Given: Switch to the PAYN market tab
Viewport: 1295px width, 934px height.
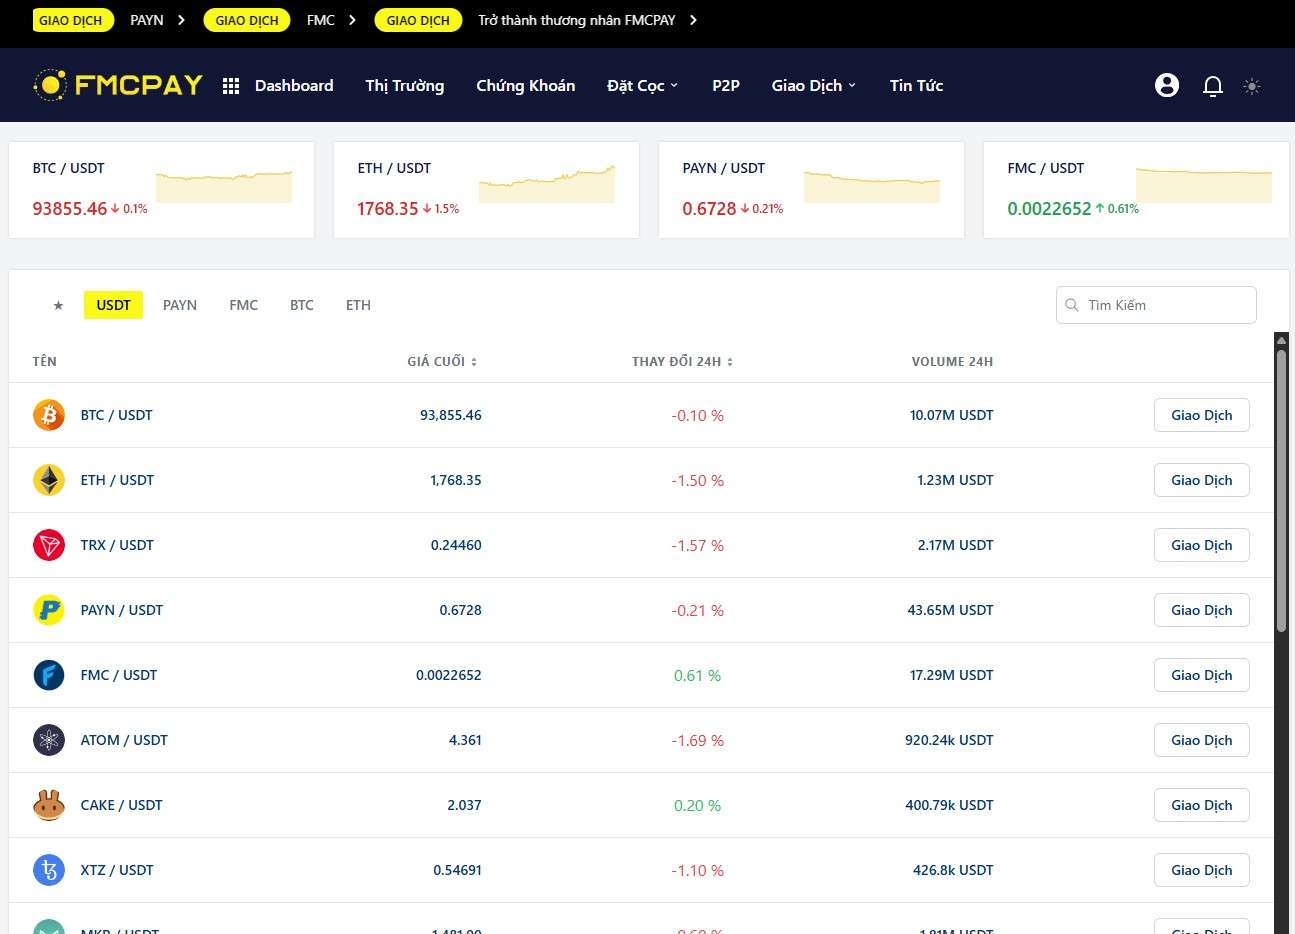Looking at the screenshot, I should pyautogui.click(x=180, y=305).
